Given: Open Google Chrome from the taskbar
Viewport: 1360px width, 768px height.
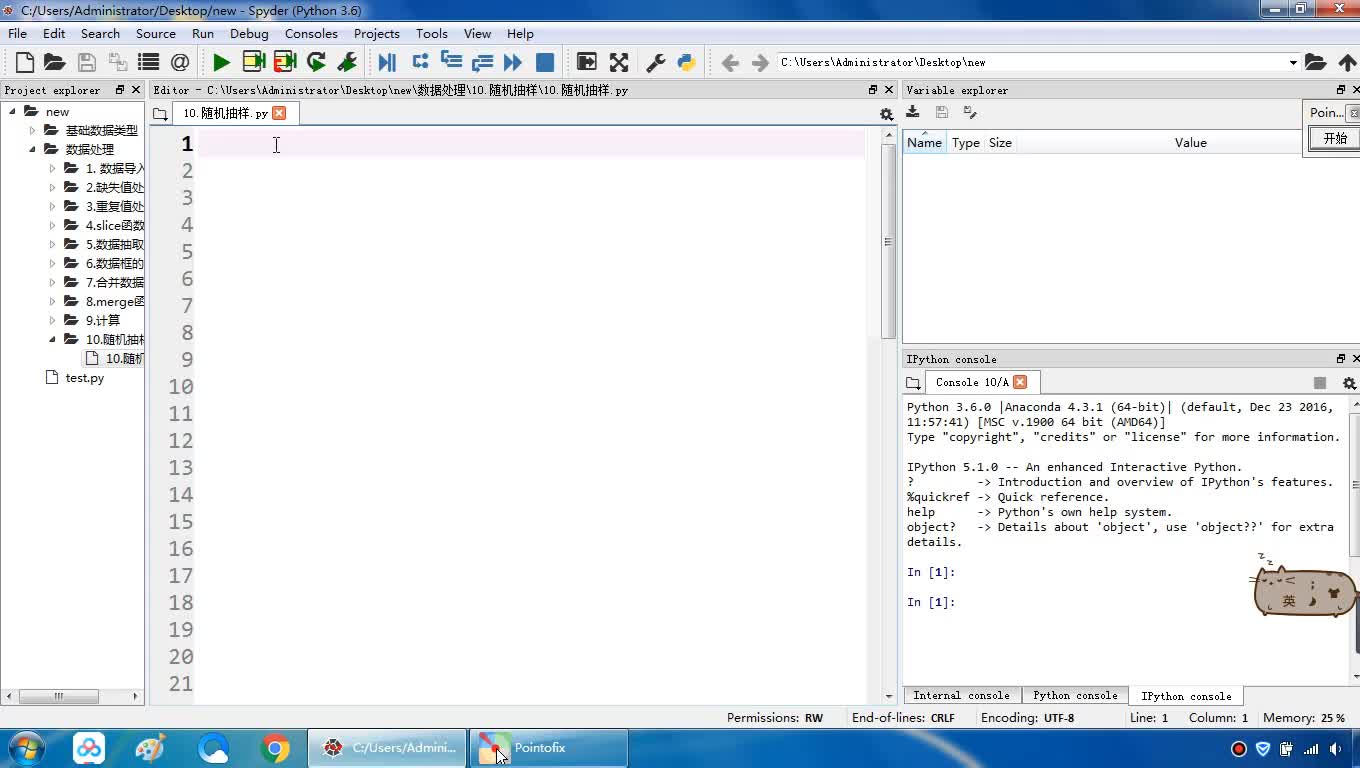Looking at the screenshot, I should coord(275,748).
